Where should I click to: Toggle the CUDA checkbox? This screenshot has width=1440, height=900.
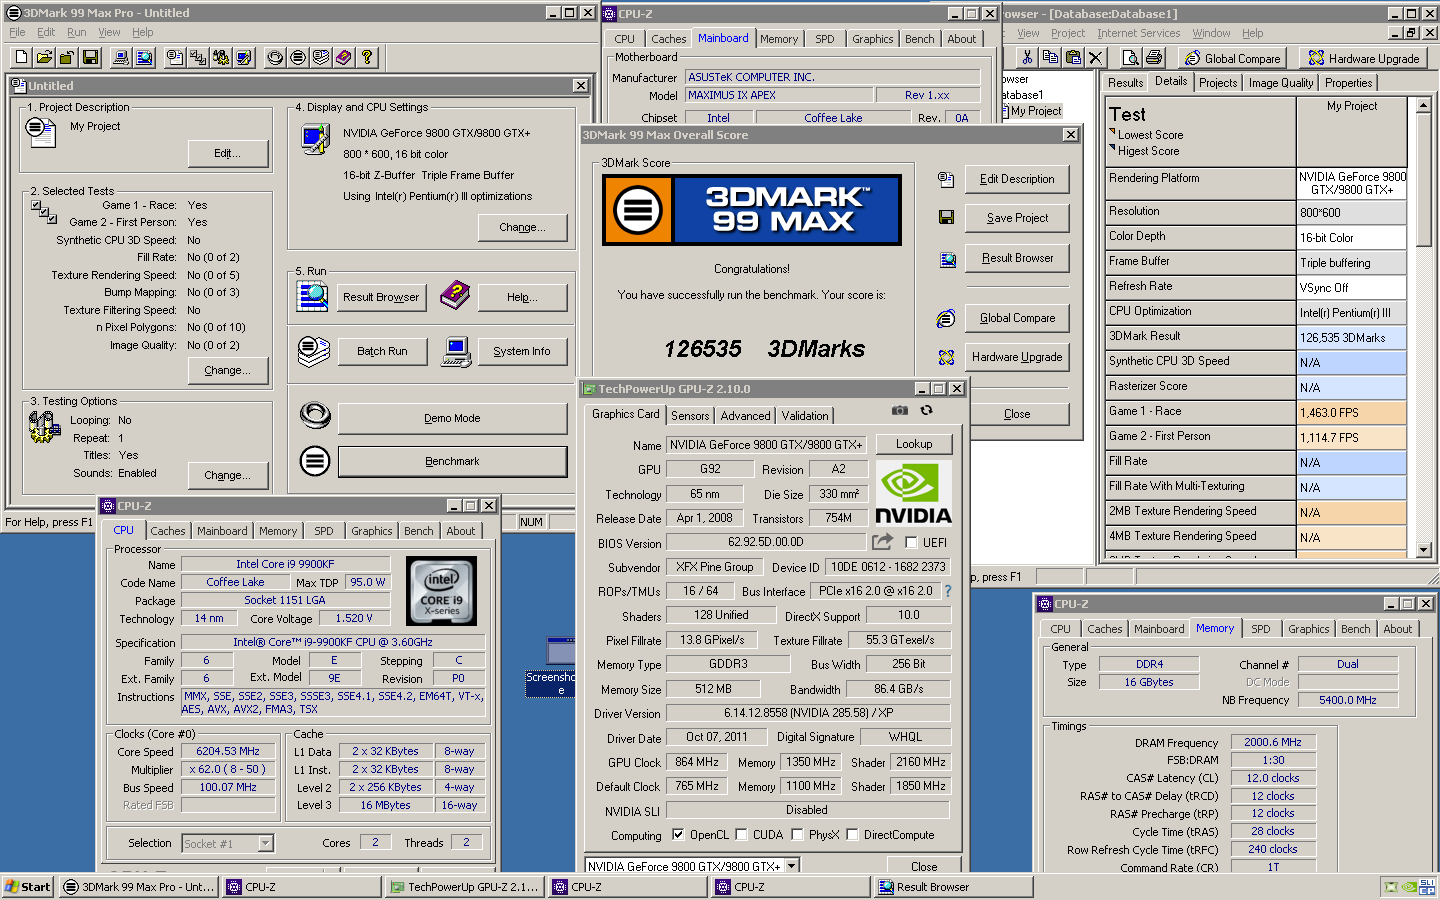coord(741,834)
